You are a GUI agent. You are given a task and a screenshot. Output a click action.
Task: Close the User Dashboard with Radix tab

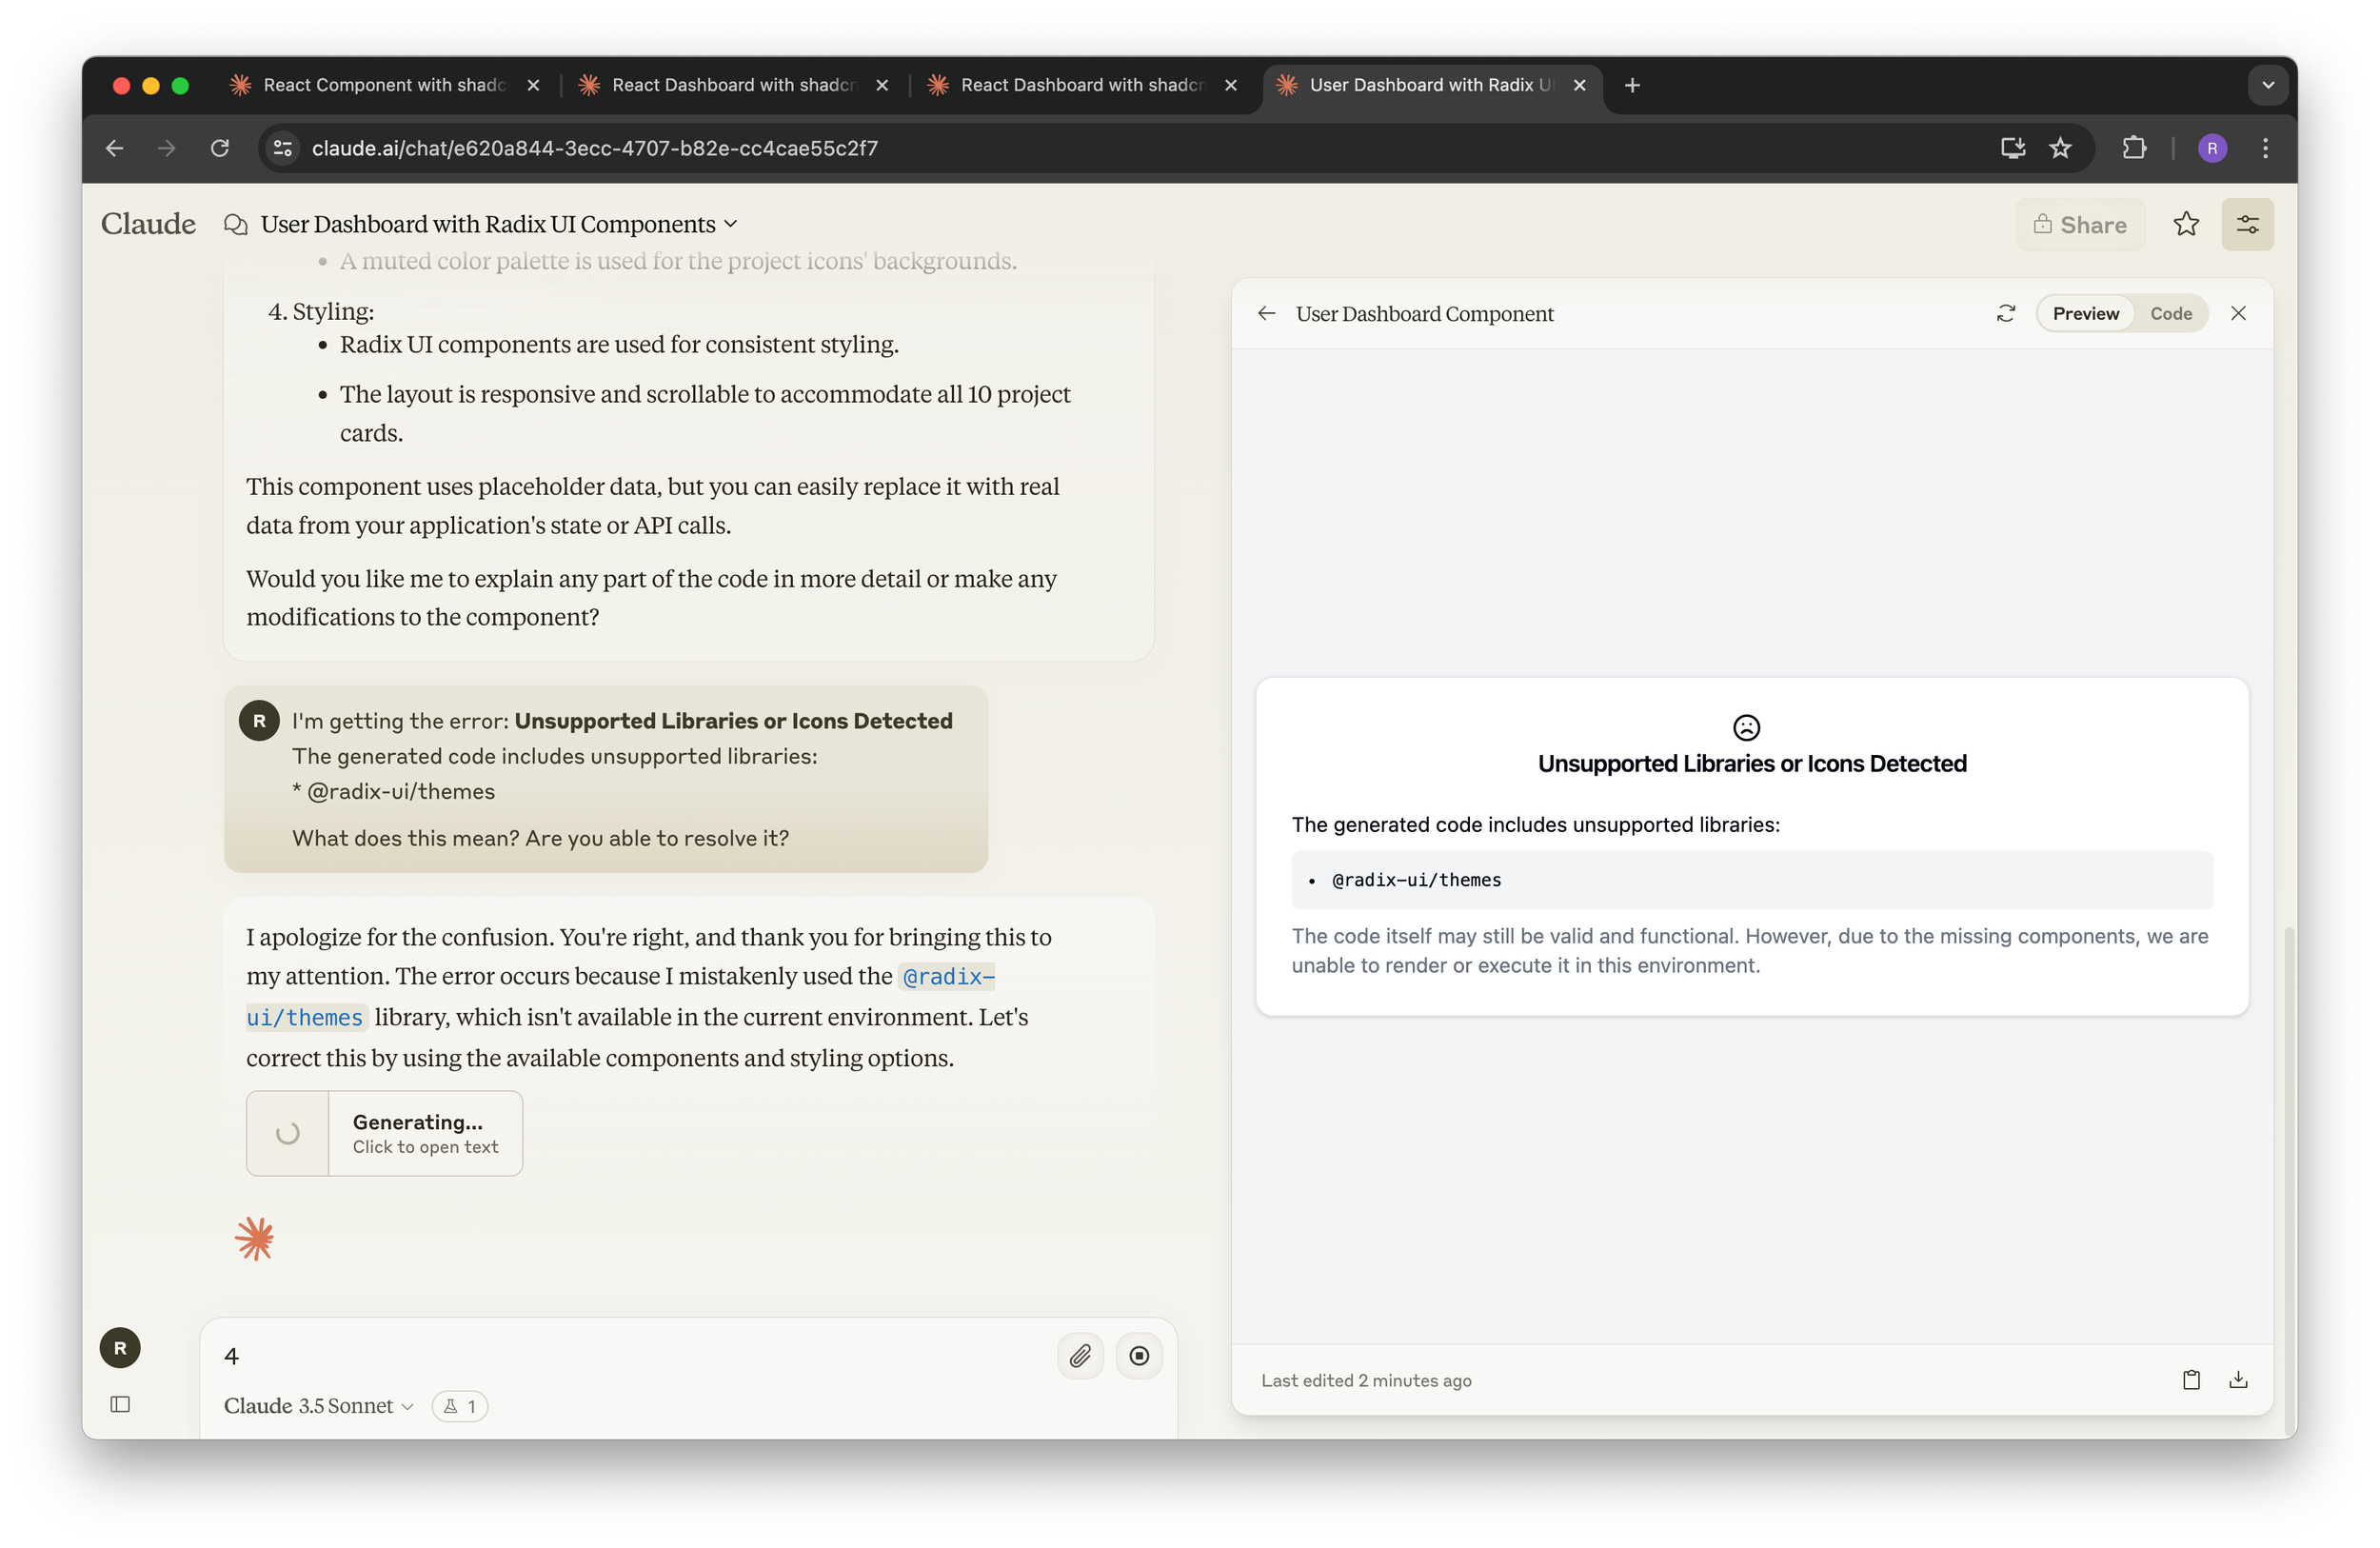(x=1579, y=85)
